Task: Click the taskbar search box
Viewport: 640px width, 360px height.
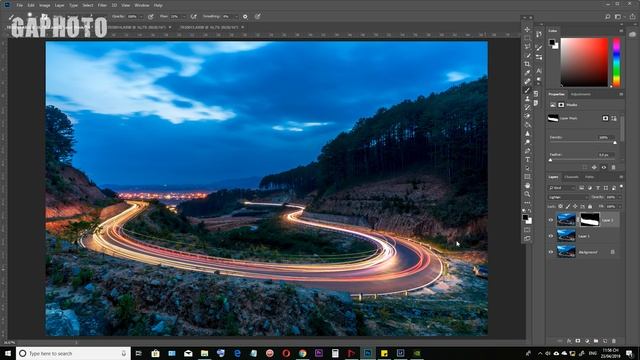Action: click(x=73, y=353)
